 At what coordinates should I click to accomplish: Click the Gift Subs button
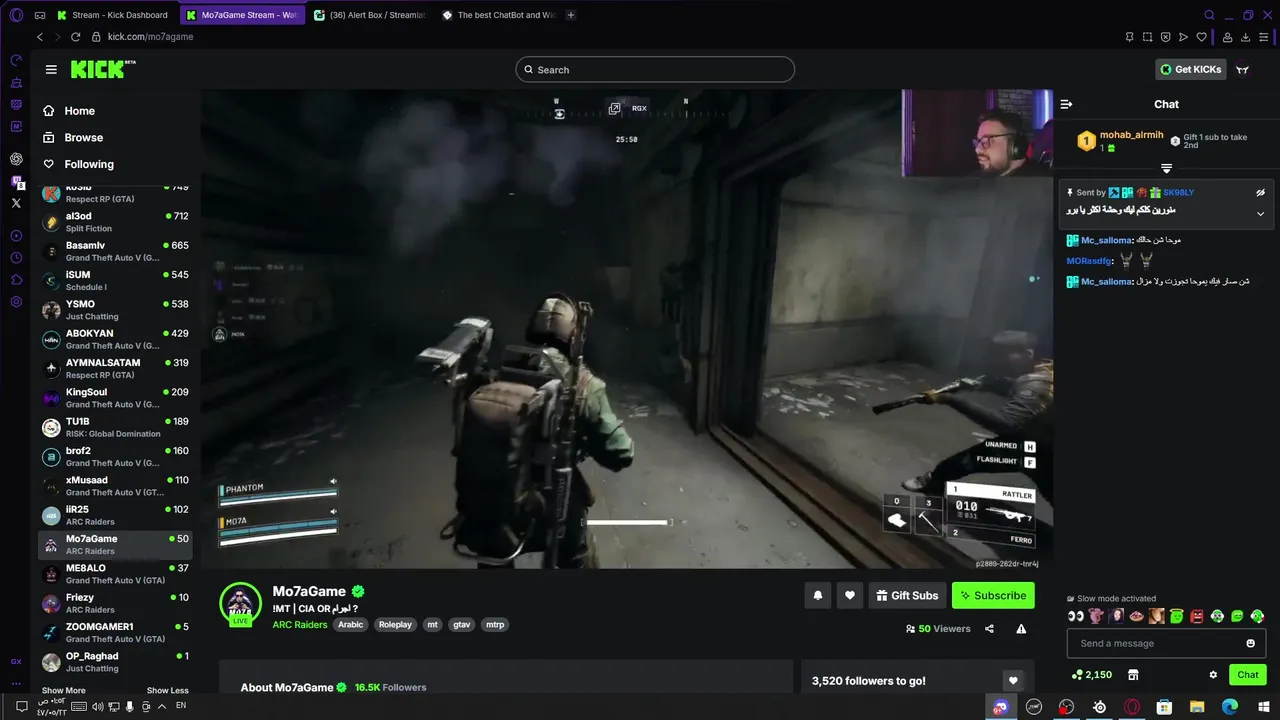(x=907, y=595)
